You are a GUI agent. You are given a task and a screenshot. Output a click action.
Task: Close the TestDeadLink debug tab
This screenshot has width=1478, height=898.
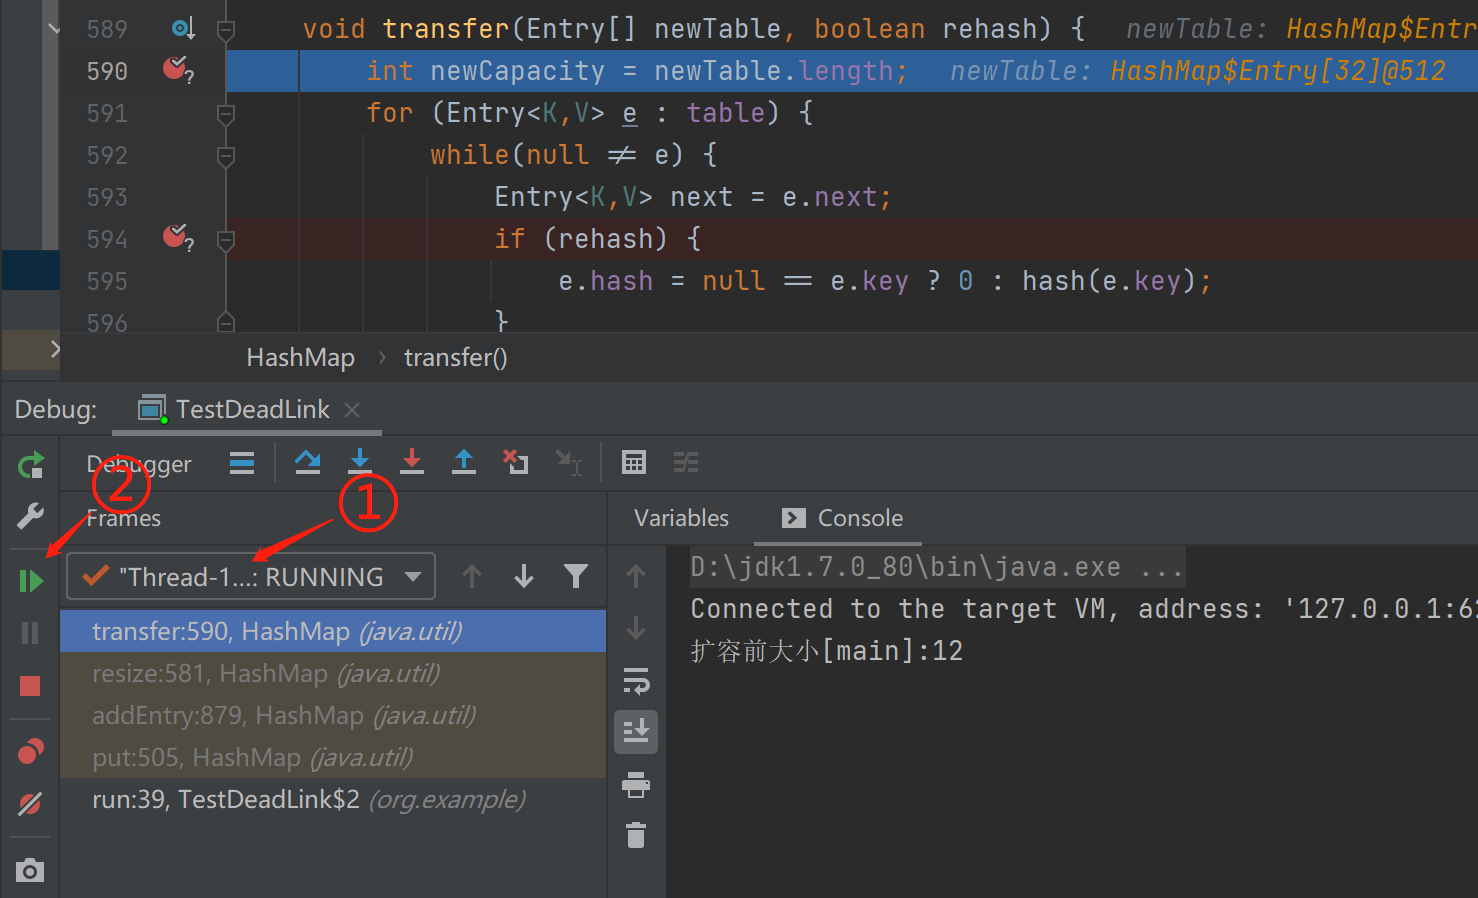tap(352, 410)
